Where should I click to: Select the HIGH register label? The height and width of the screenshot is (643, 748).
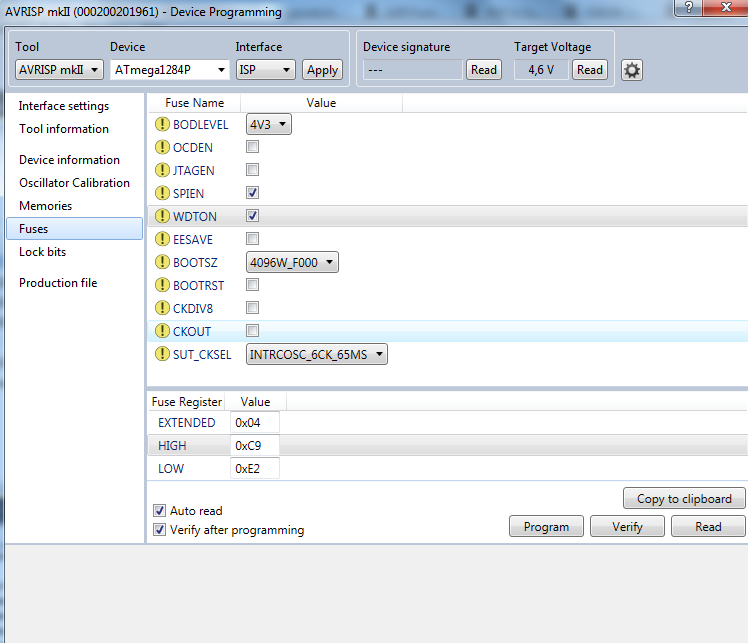[x=172, y=446]
